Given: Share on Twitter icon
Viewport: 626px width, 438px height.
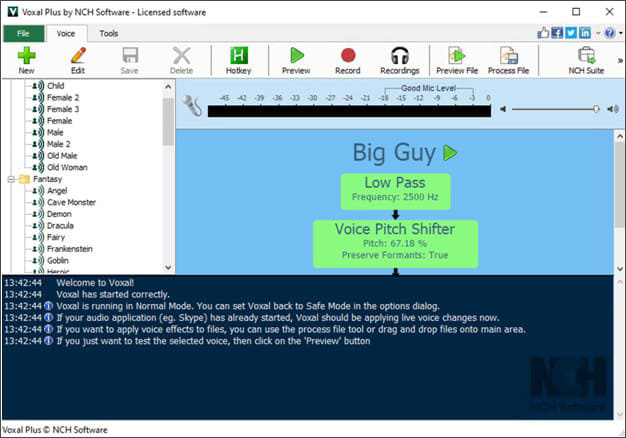Looking at the screenshot, I should 571,33.
